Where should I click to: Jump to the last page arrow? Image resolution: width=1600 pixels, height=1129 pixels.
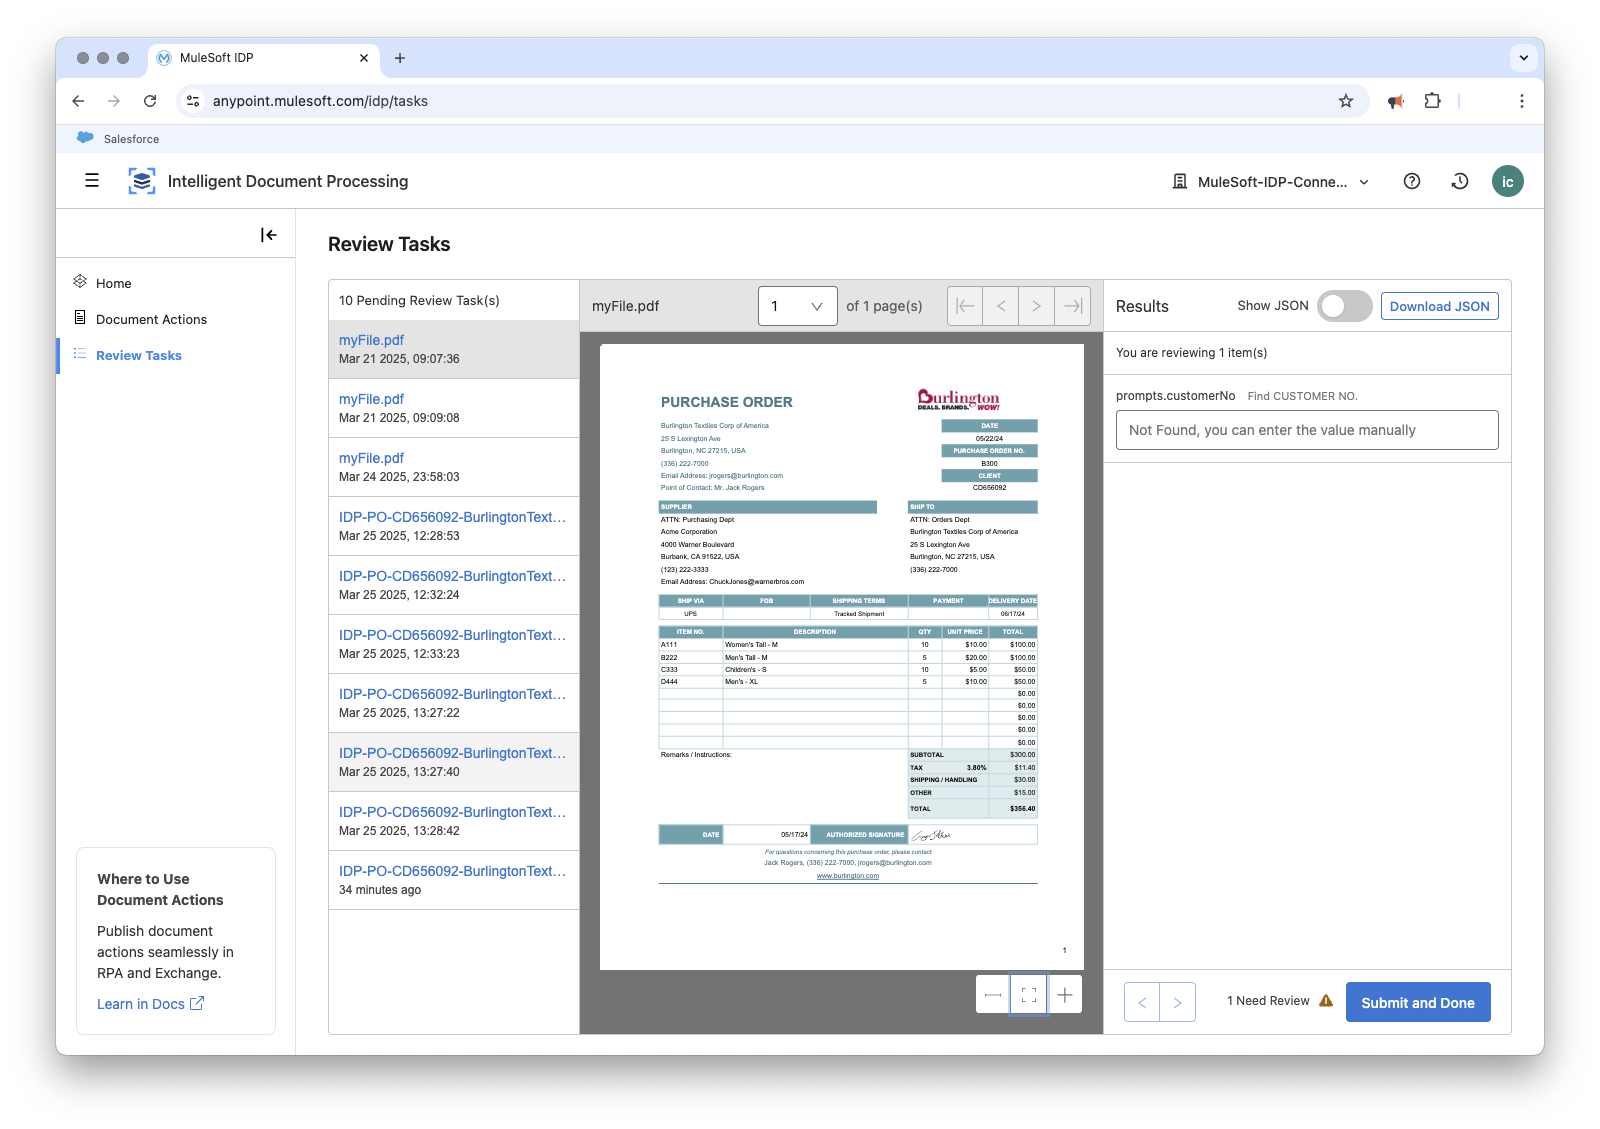pos(1071,306)
